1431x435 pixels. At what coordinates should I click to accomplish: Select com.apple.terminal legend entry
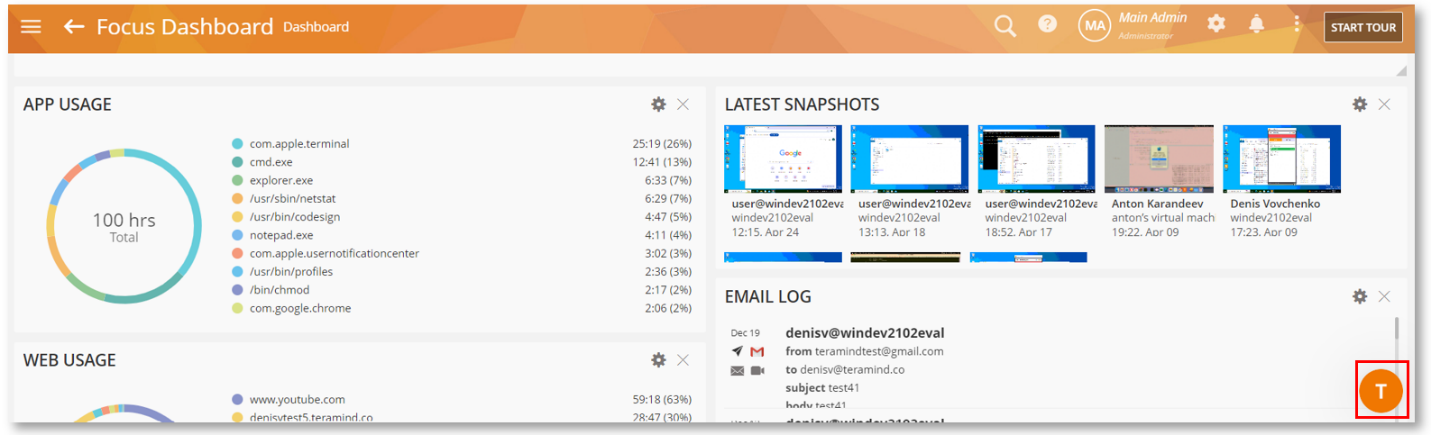(x=300, y=144)
